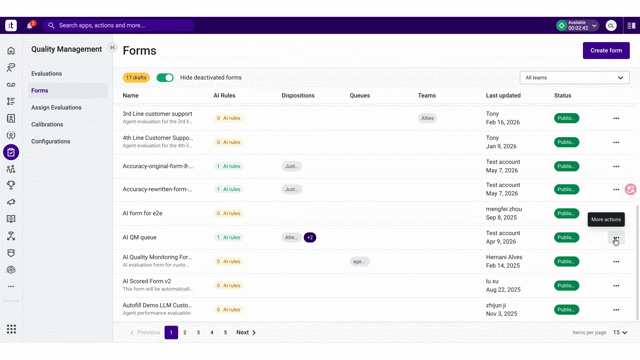Go to Next page of forms
The image size is (640, 360).
(x=246, y=332)
